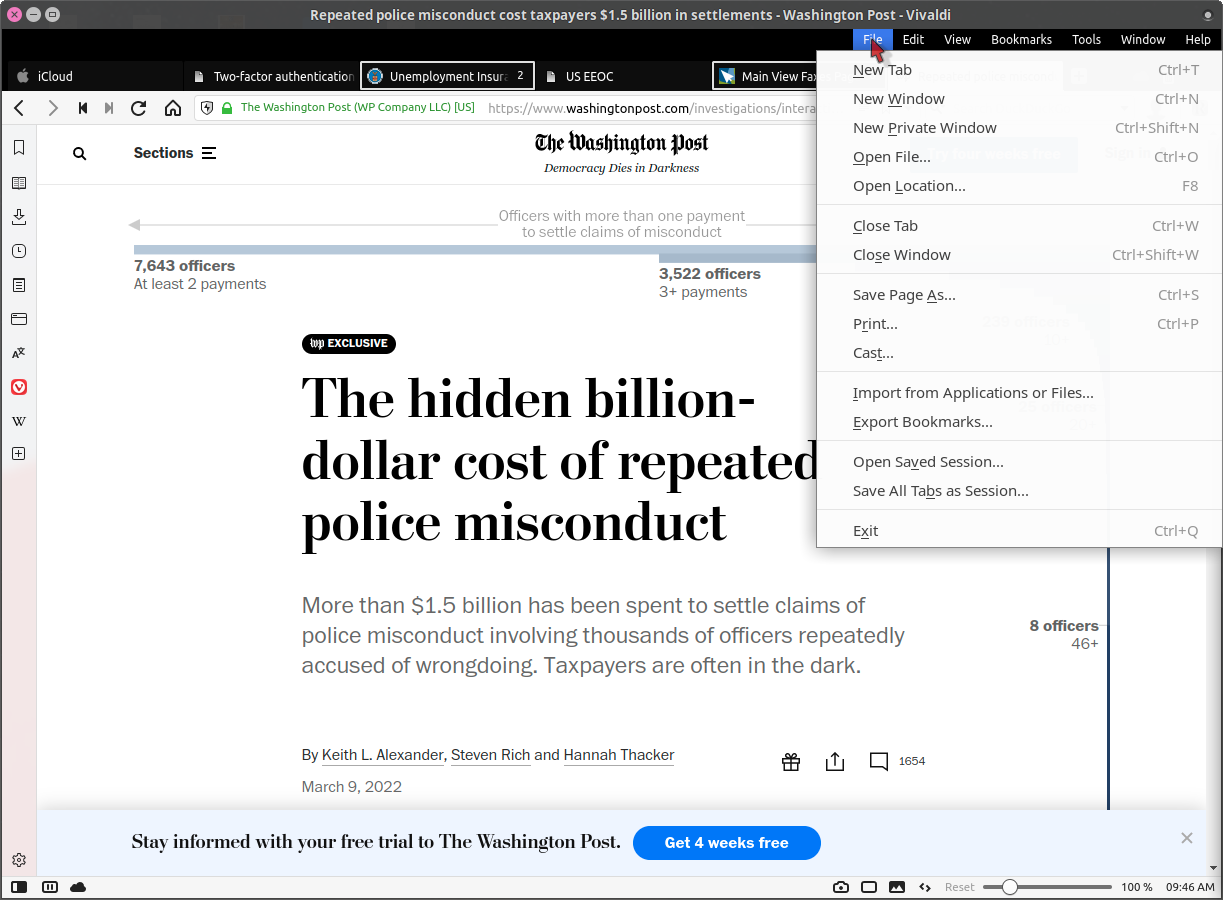Dismiss the free trial banner with X
Image resolution: width=1223 pixels, height=900 pixels.
[x=1187, y=838]
